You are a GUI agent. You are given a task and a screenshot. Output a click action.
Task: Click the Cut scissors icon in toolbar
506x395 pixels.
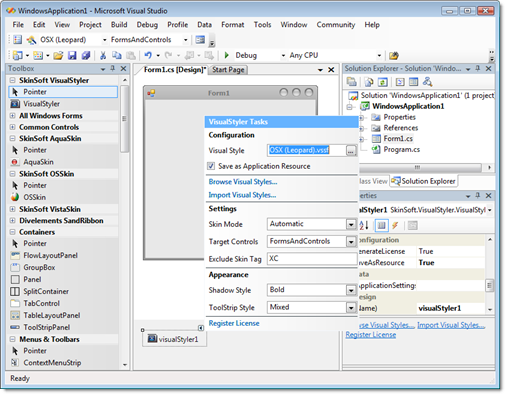click(x=103, y=55)
